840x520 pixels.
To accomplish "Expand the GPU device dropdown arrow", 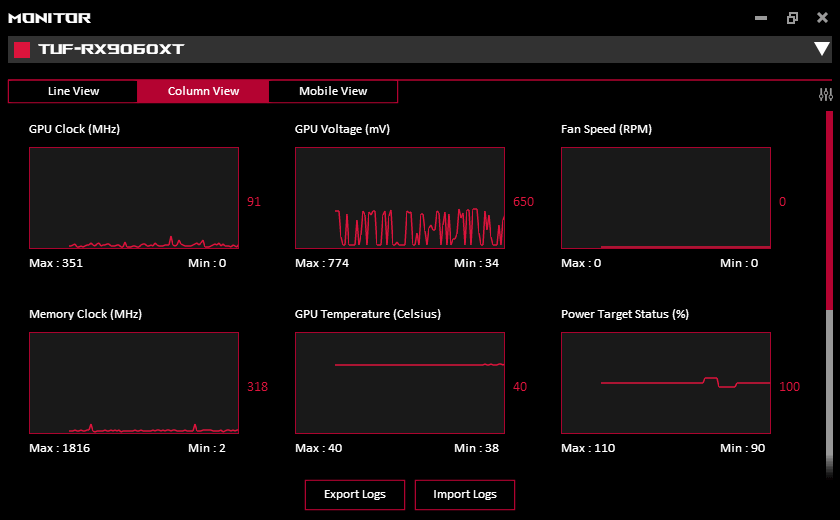I will point(821,49).
